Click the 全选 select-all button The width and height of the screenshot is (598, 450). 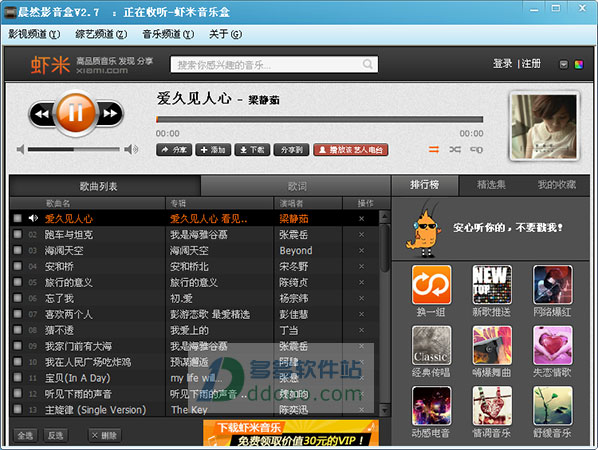coord(26,435)
